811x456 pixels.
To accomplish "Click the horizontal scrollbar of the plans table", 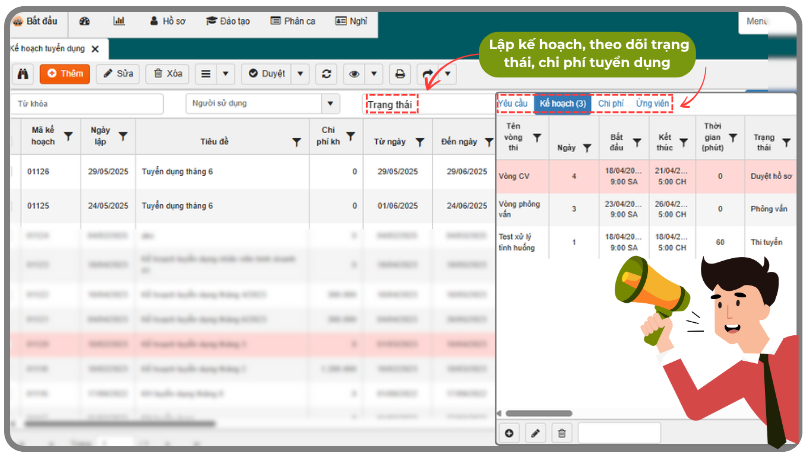I will (x=120, y=424).
